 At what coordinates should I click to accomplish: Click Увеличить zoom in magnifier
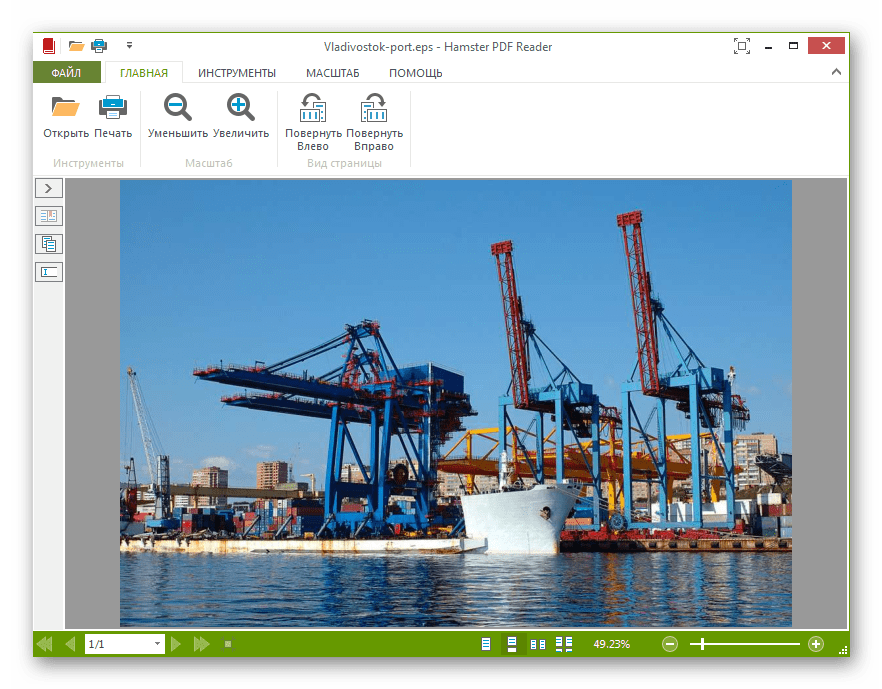click(x=241, y=108)
